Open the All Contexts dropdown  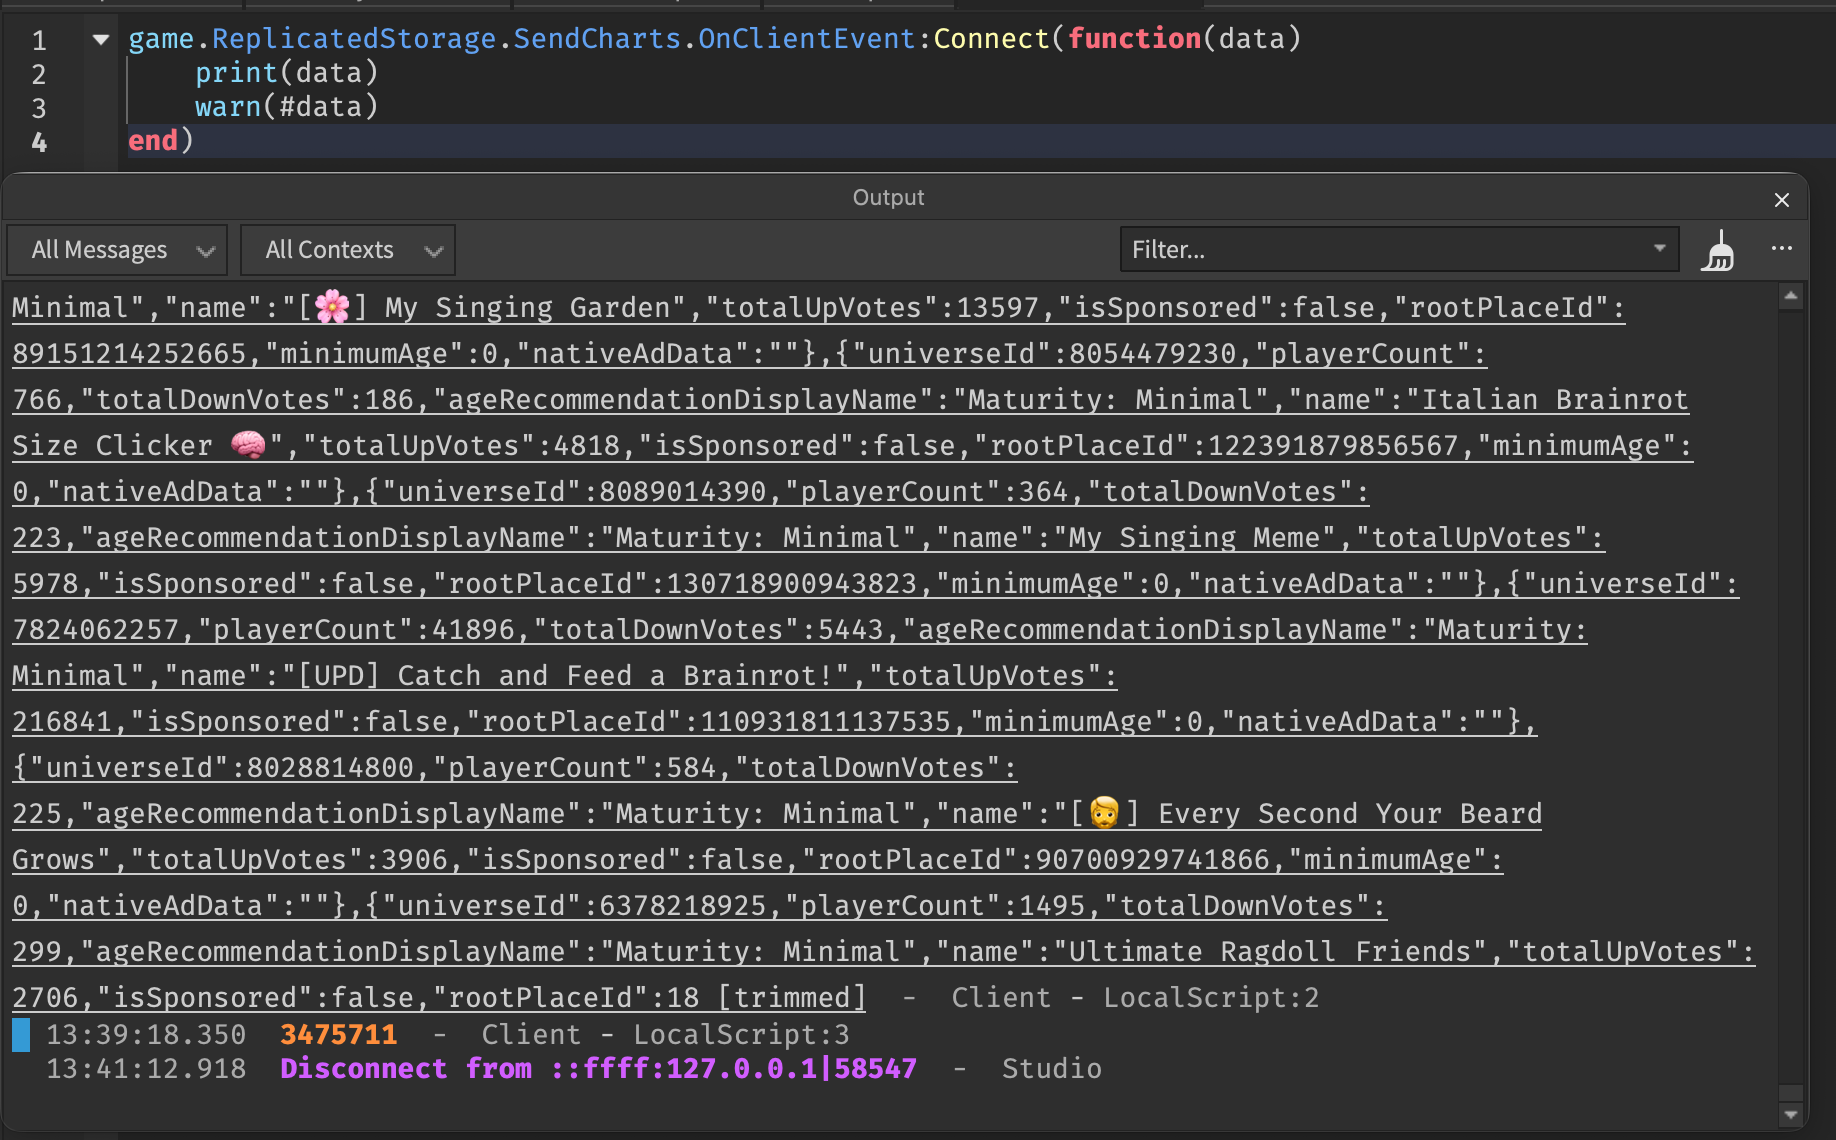click(348, 250)
